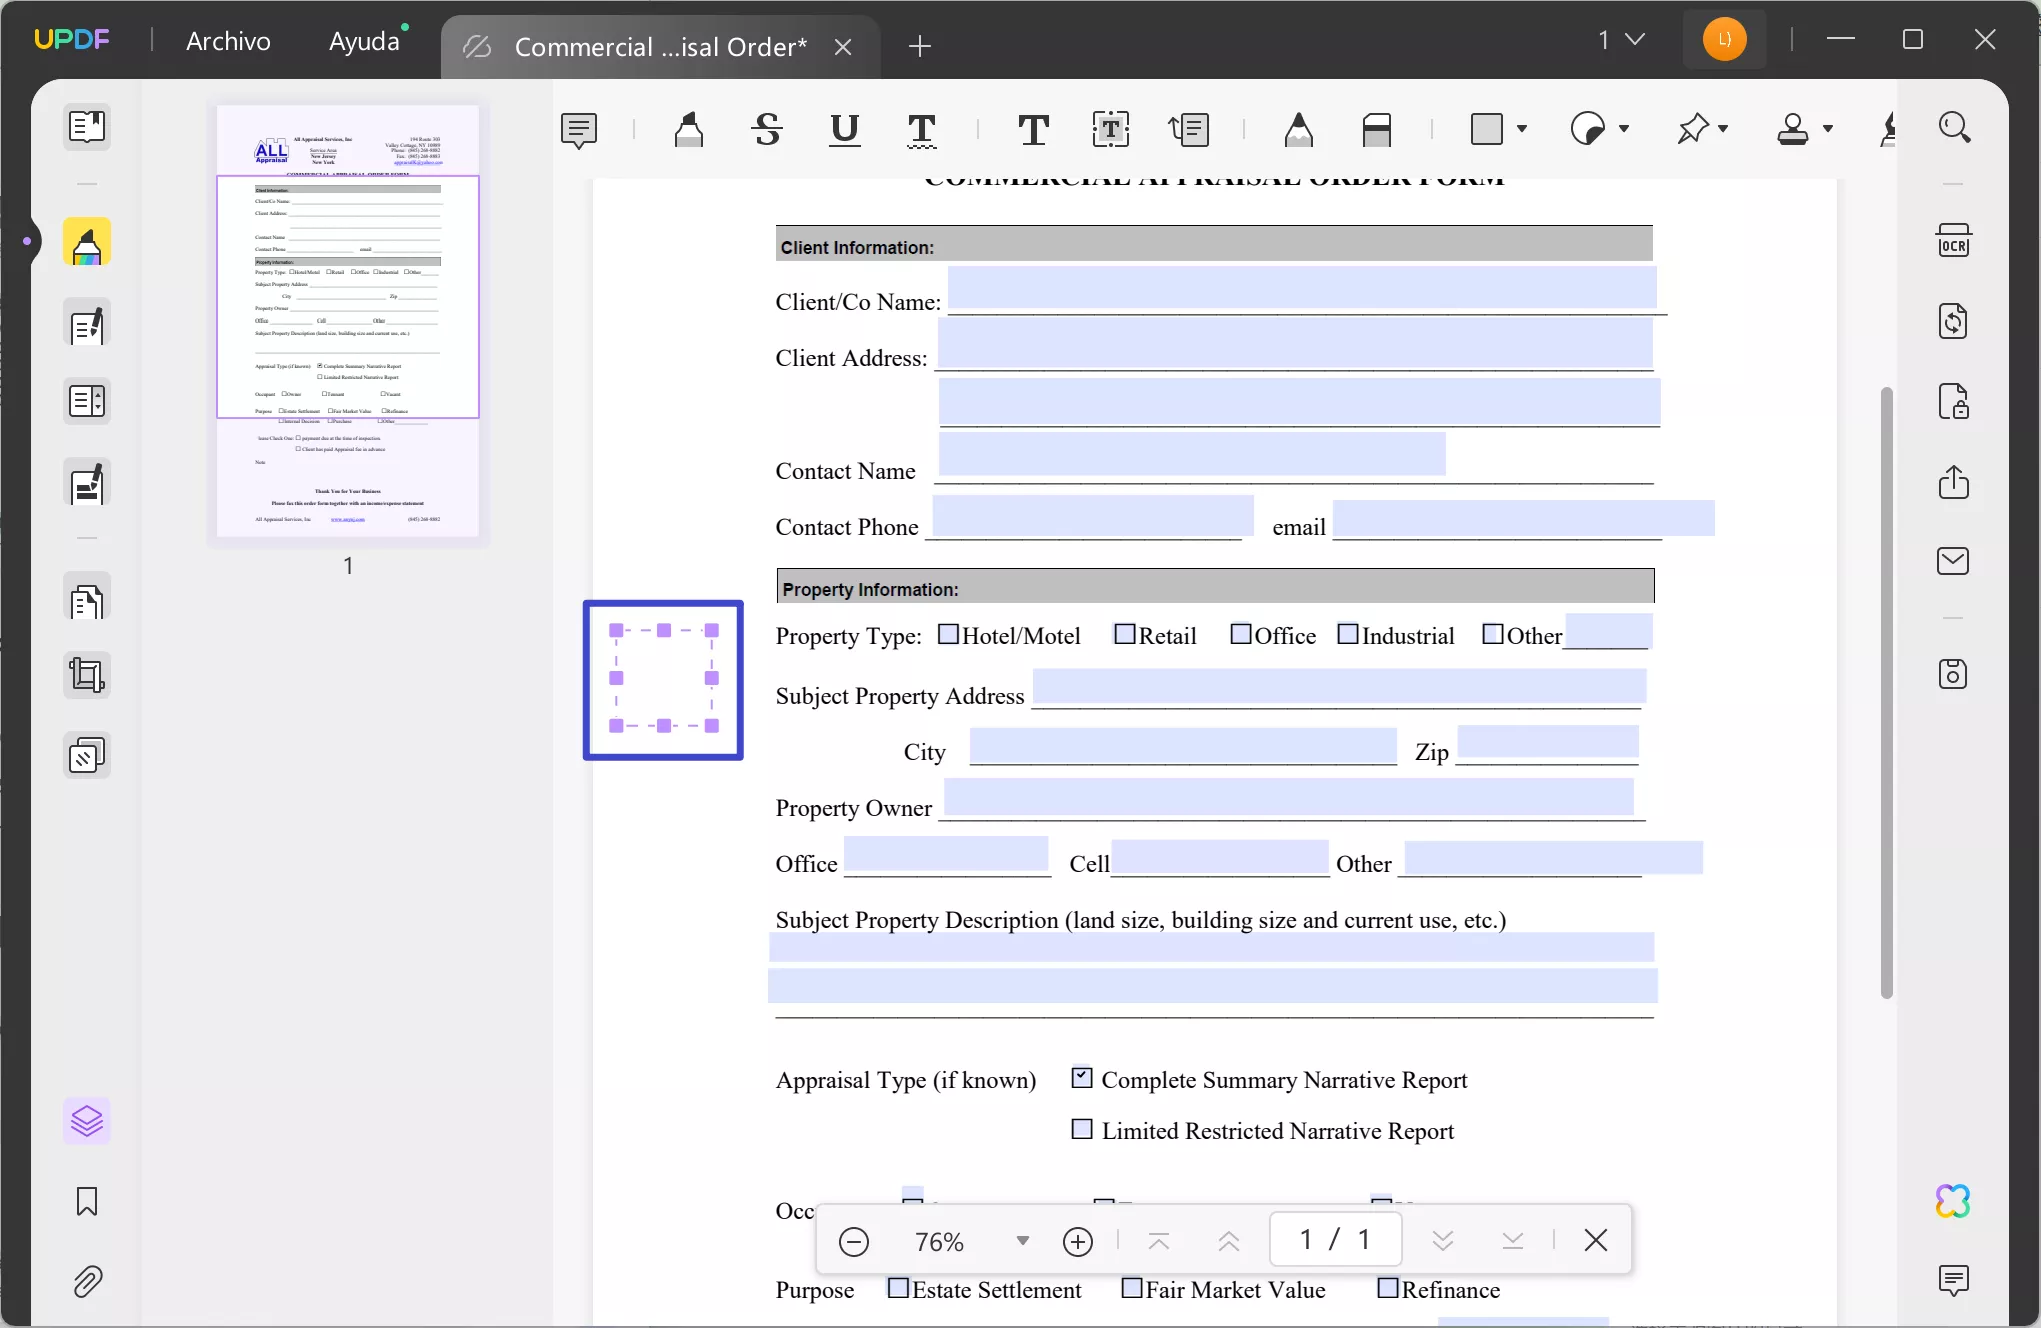Select the Strikethrough tool

[767, 129]
